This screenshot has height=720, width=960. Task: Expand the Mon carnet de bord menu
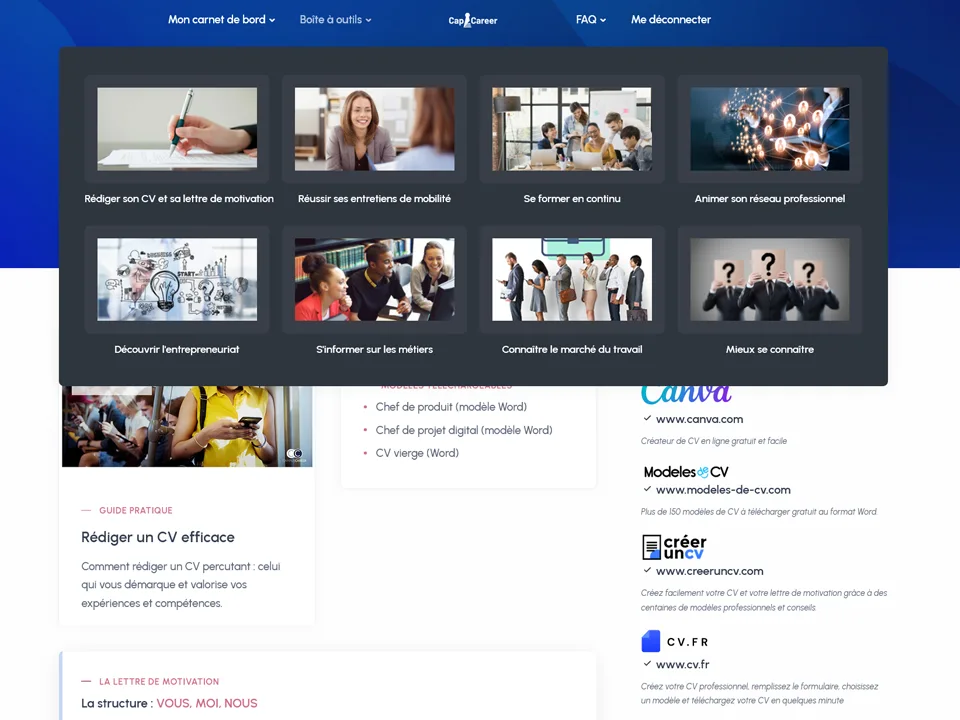[x=221, y=20]
